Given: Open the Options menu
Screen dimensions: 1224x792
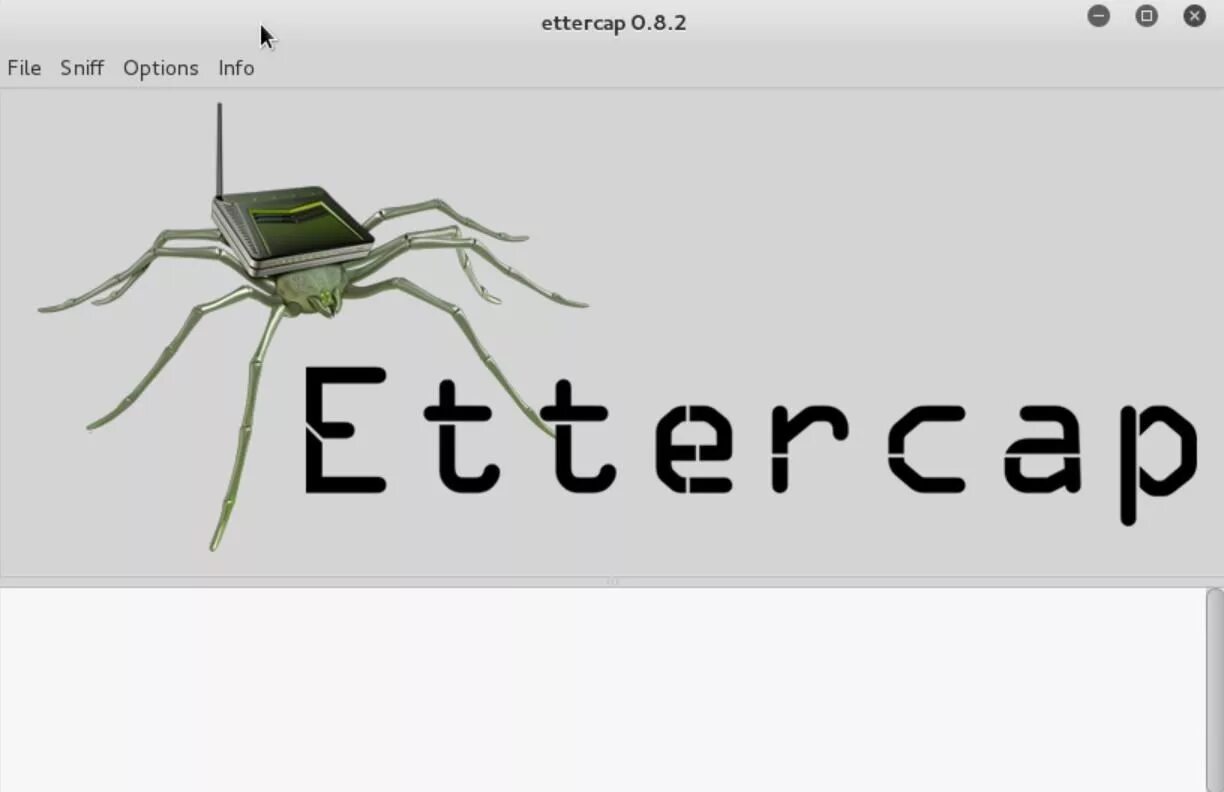Looking at the screenshot, I should coord(161,68).
